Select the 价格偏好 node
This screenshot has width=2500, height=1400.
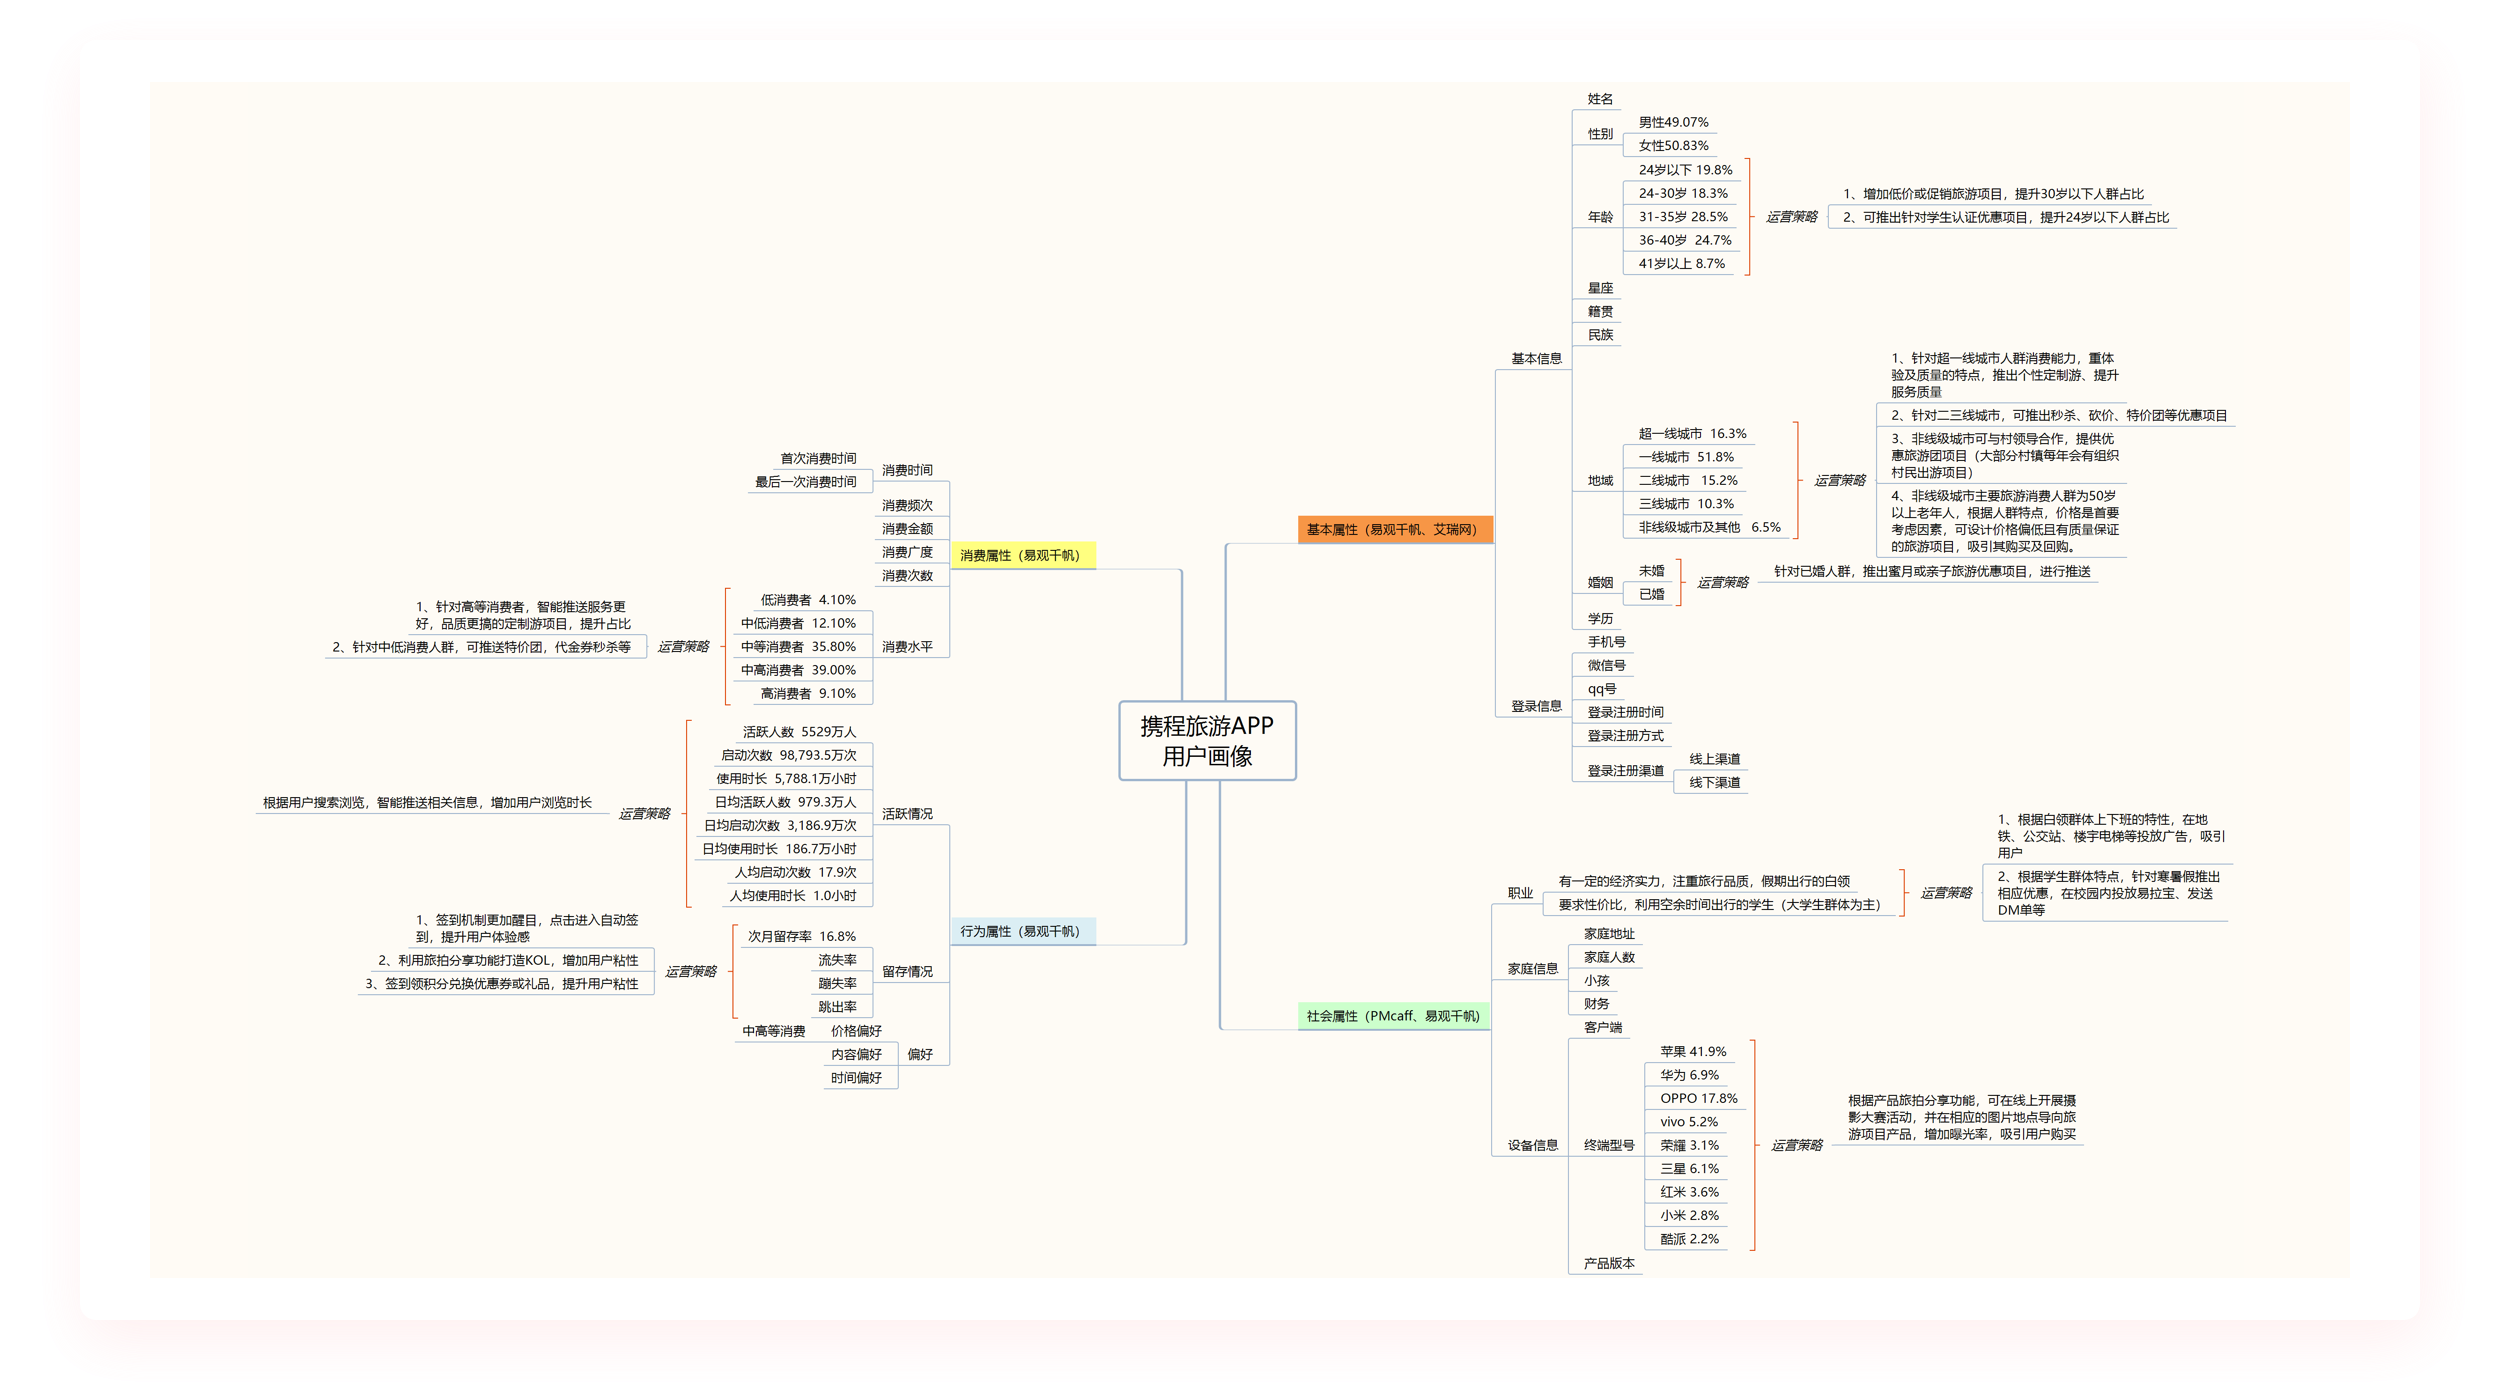856,1031
